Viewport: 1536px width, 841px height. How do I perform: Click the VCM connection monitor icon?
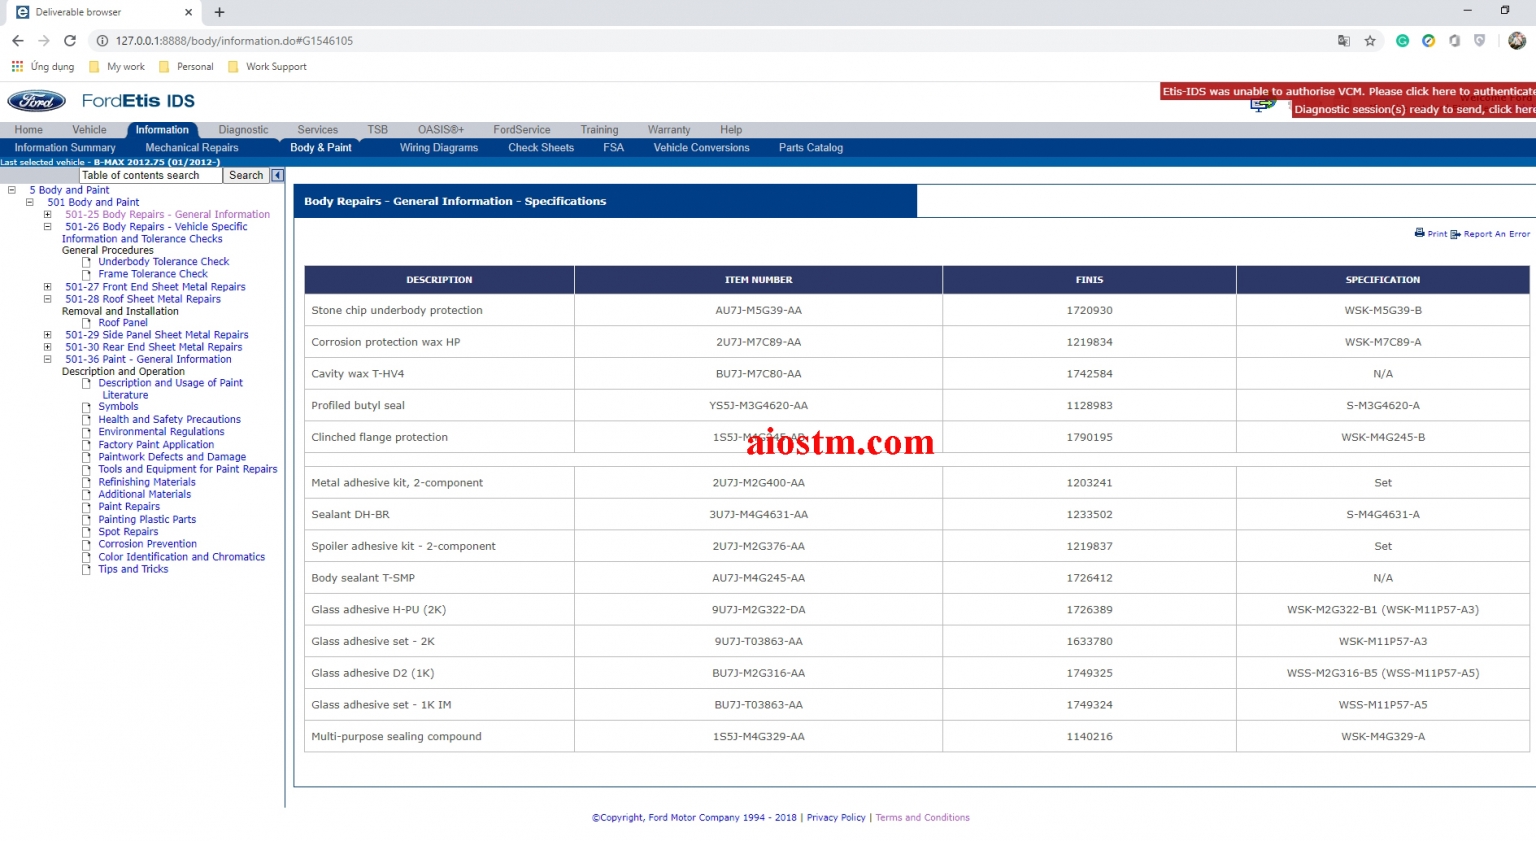point(1264,105)
